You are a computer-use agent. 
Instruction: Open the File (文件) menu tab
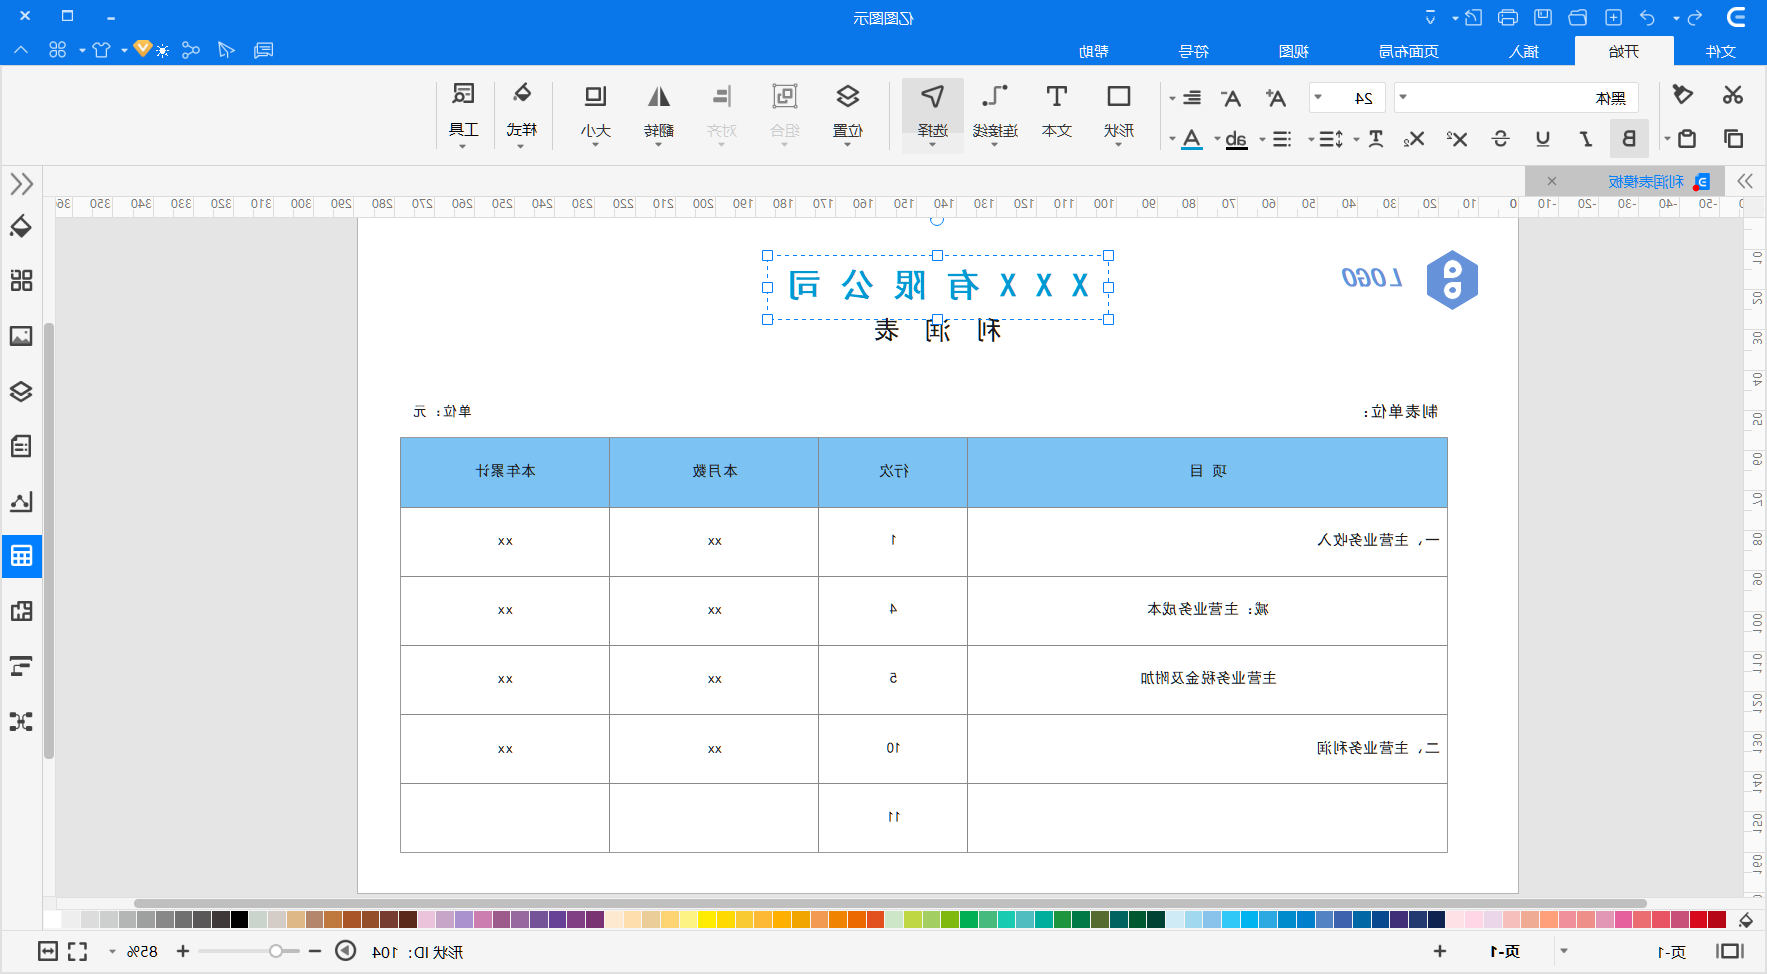click(x=1720, y=51)
